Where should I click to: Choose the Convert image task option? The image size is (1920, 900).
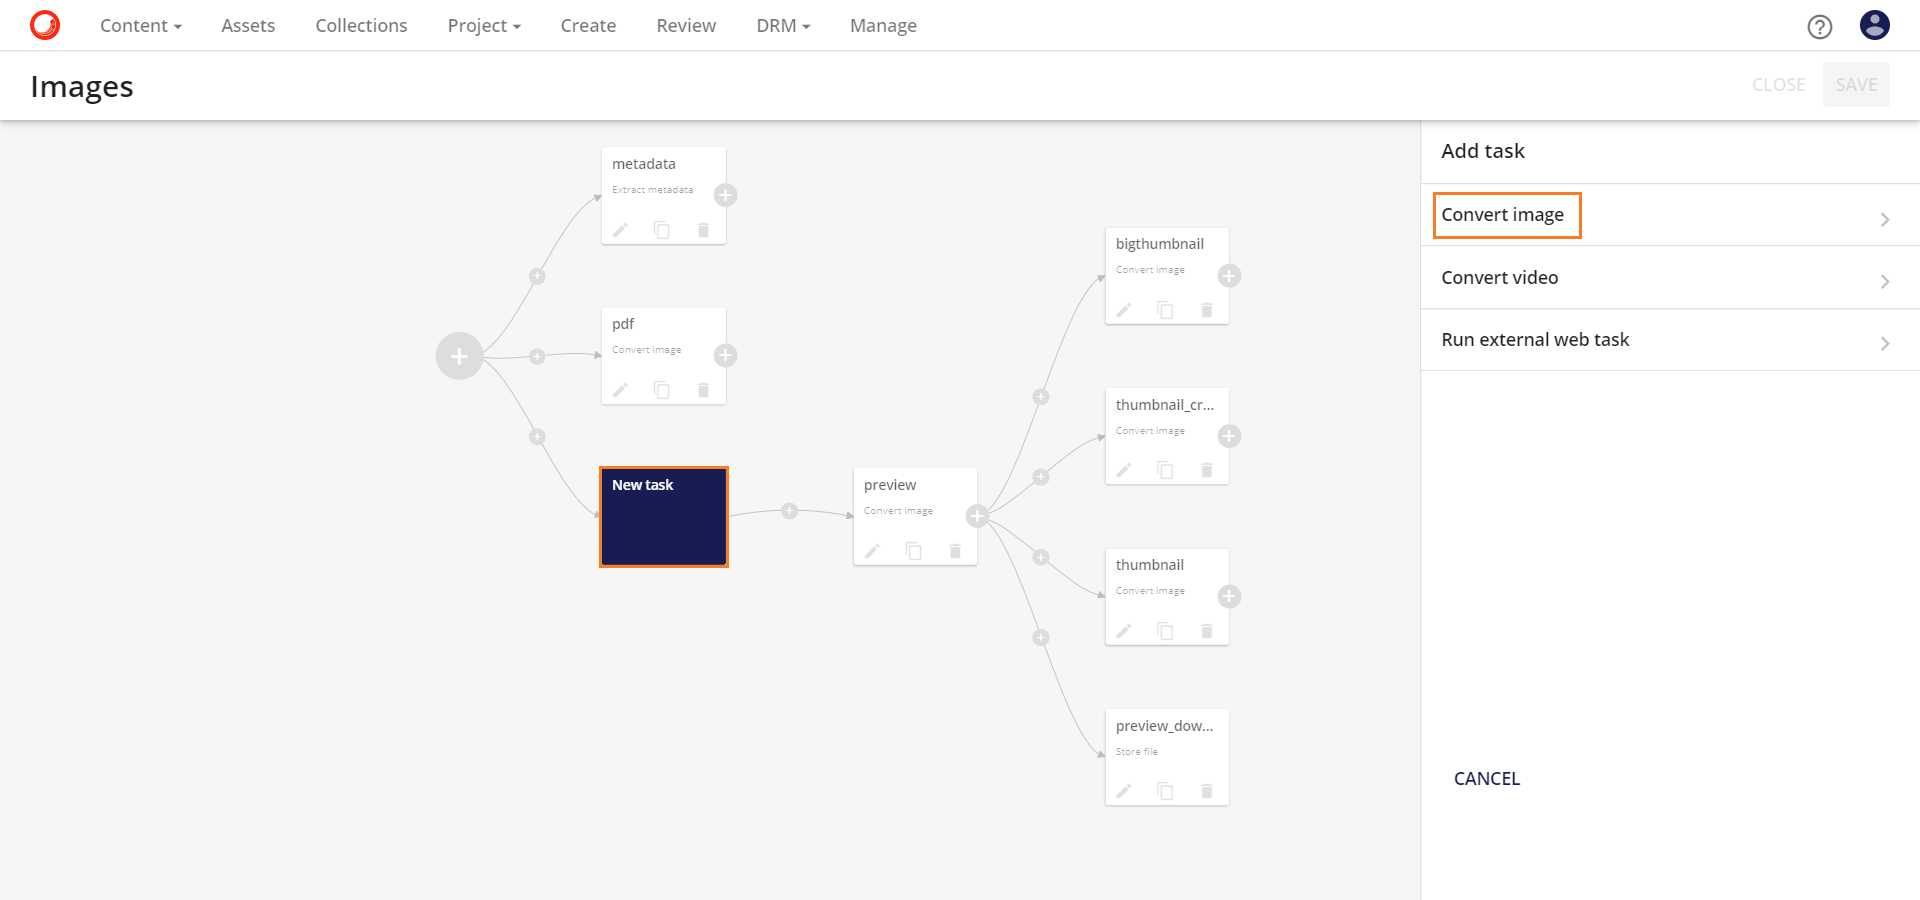[x=1502, y=215]
